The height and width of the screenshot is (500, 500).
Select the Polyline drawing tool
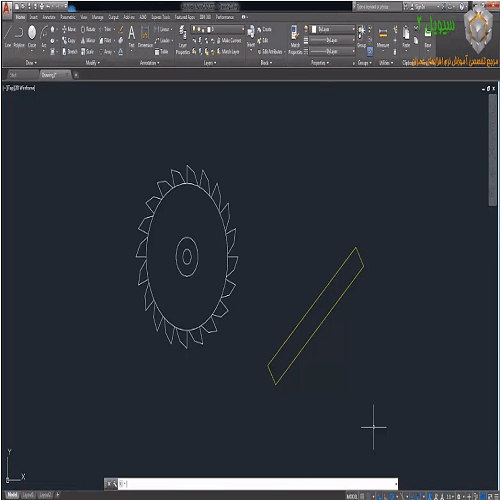point(19,37)
